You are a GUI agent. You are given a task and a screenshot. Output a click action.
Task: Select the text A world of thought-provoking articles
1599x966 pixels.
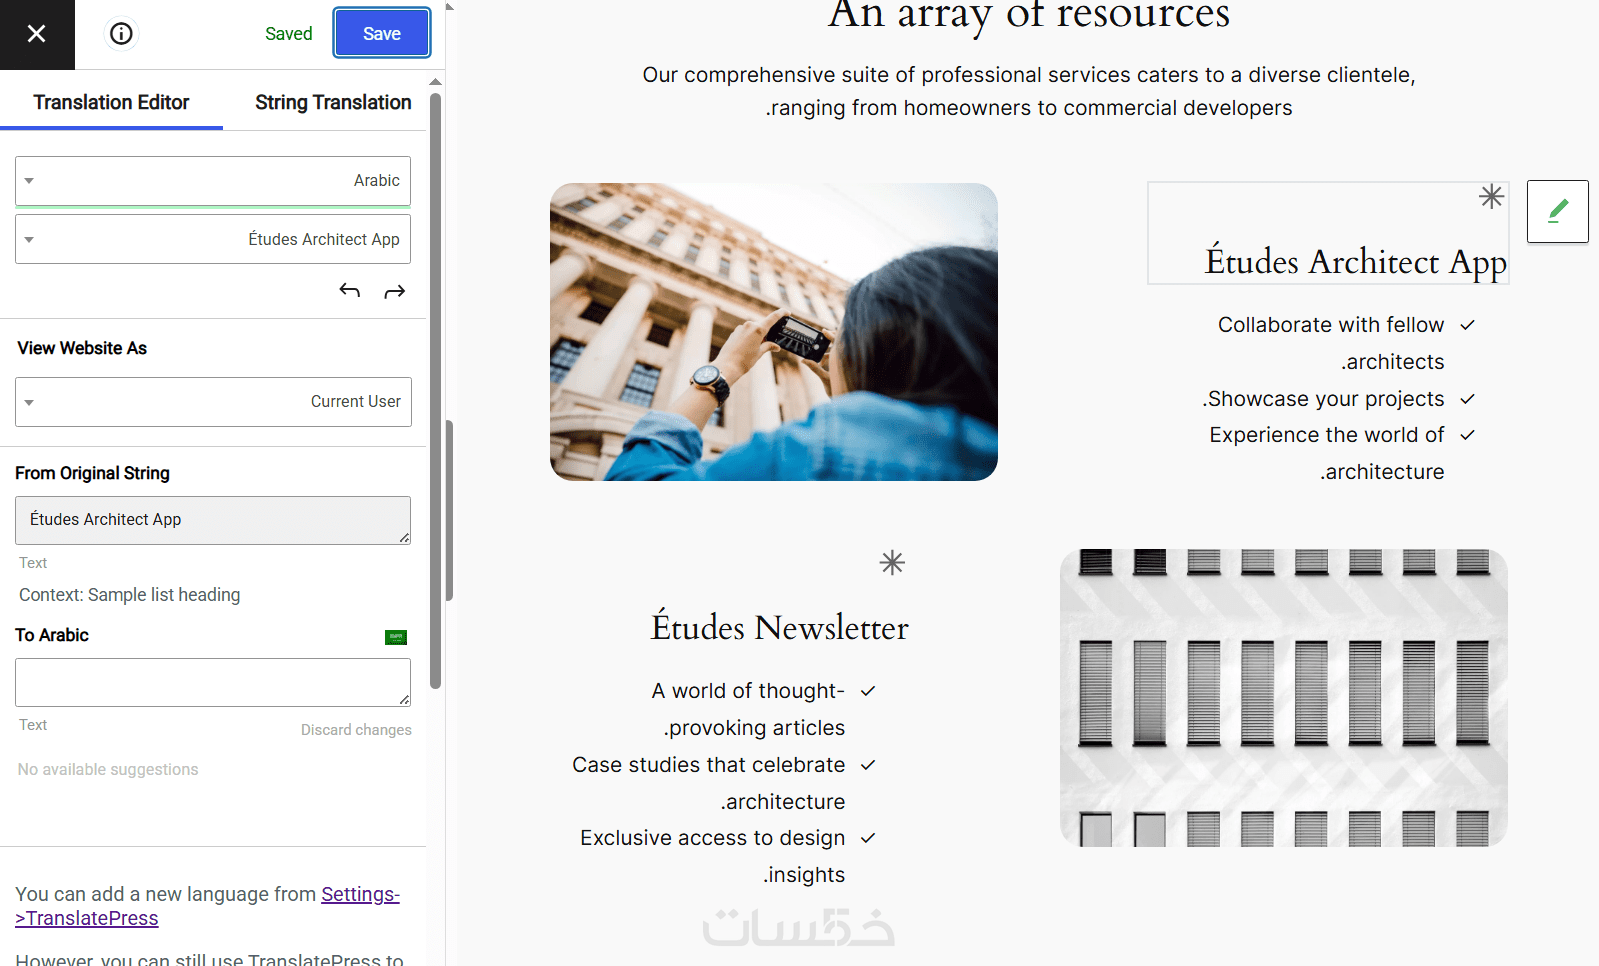[x=748, y=709]
